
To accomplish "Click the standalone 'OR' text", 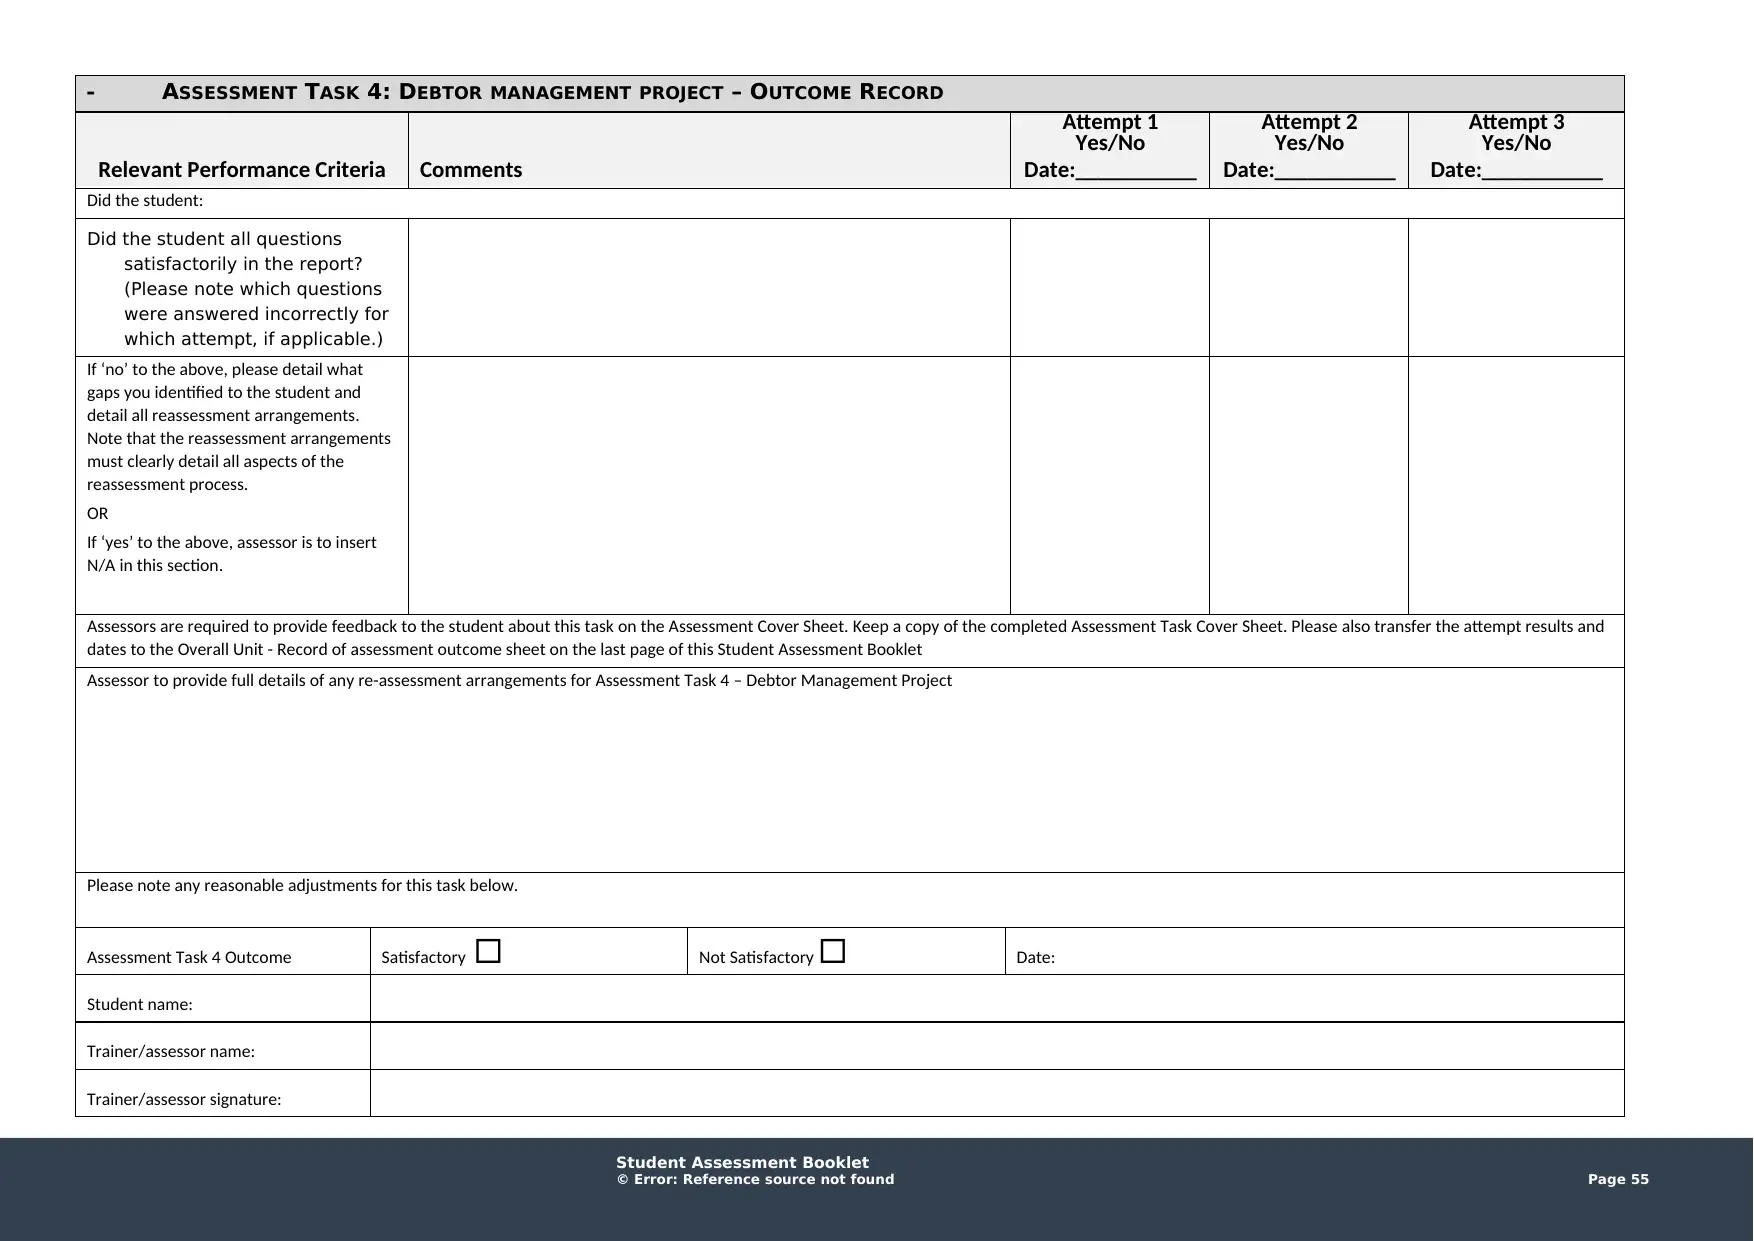I will pos(98,514).
